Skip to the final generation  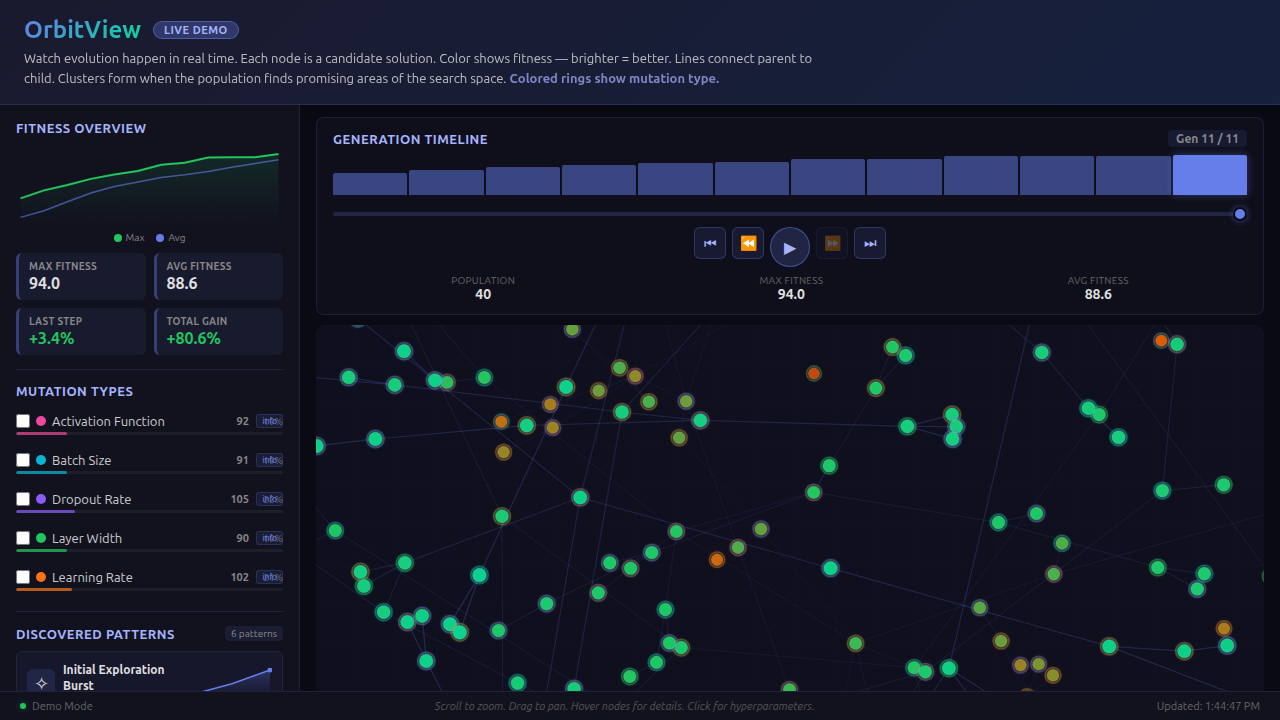(870, 243)
